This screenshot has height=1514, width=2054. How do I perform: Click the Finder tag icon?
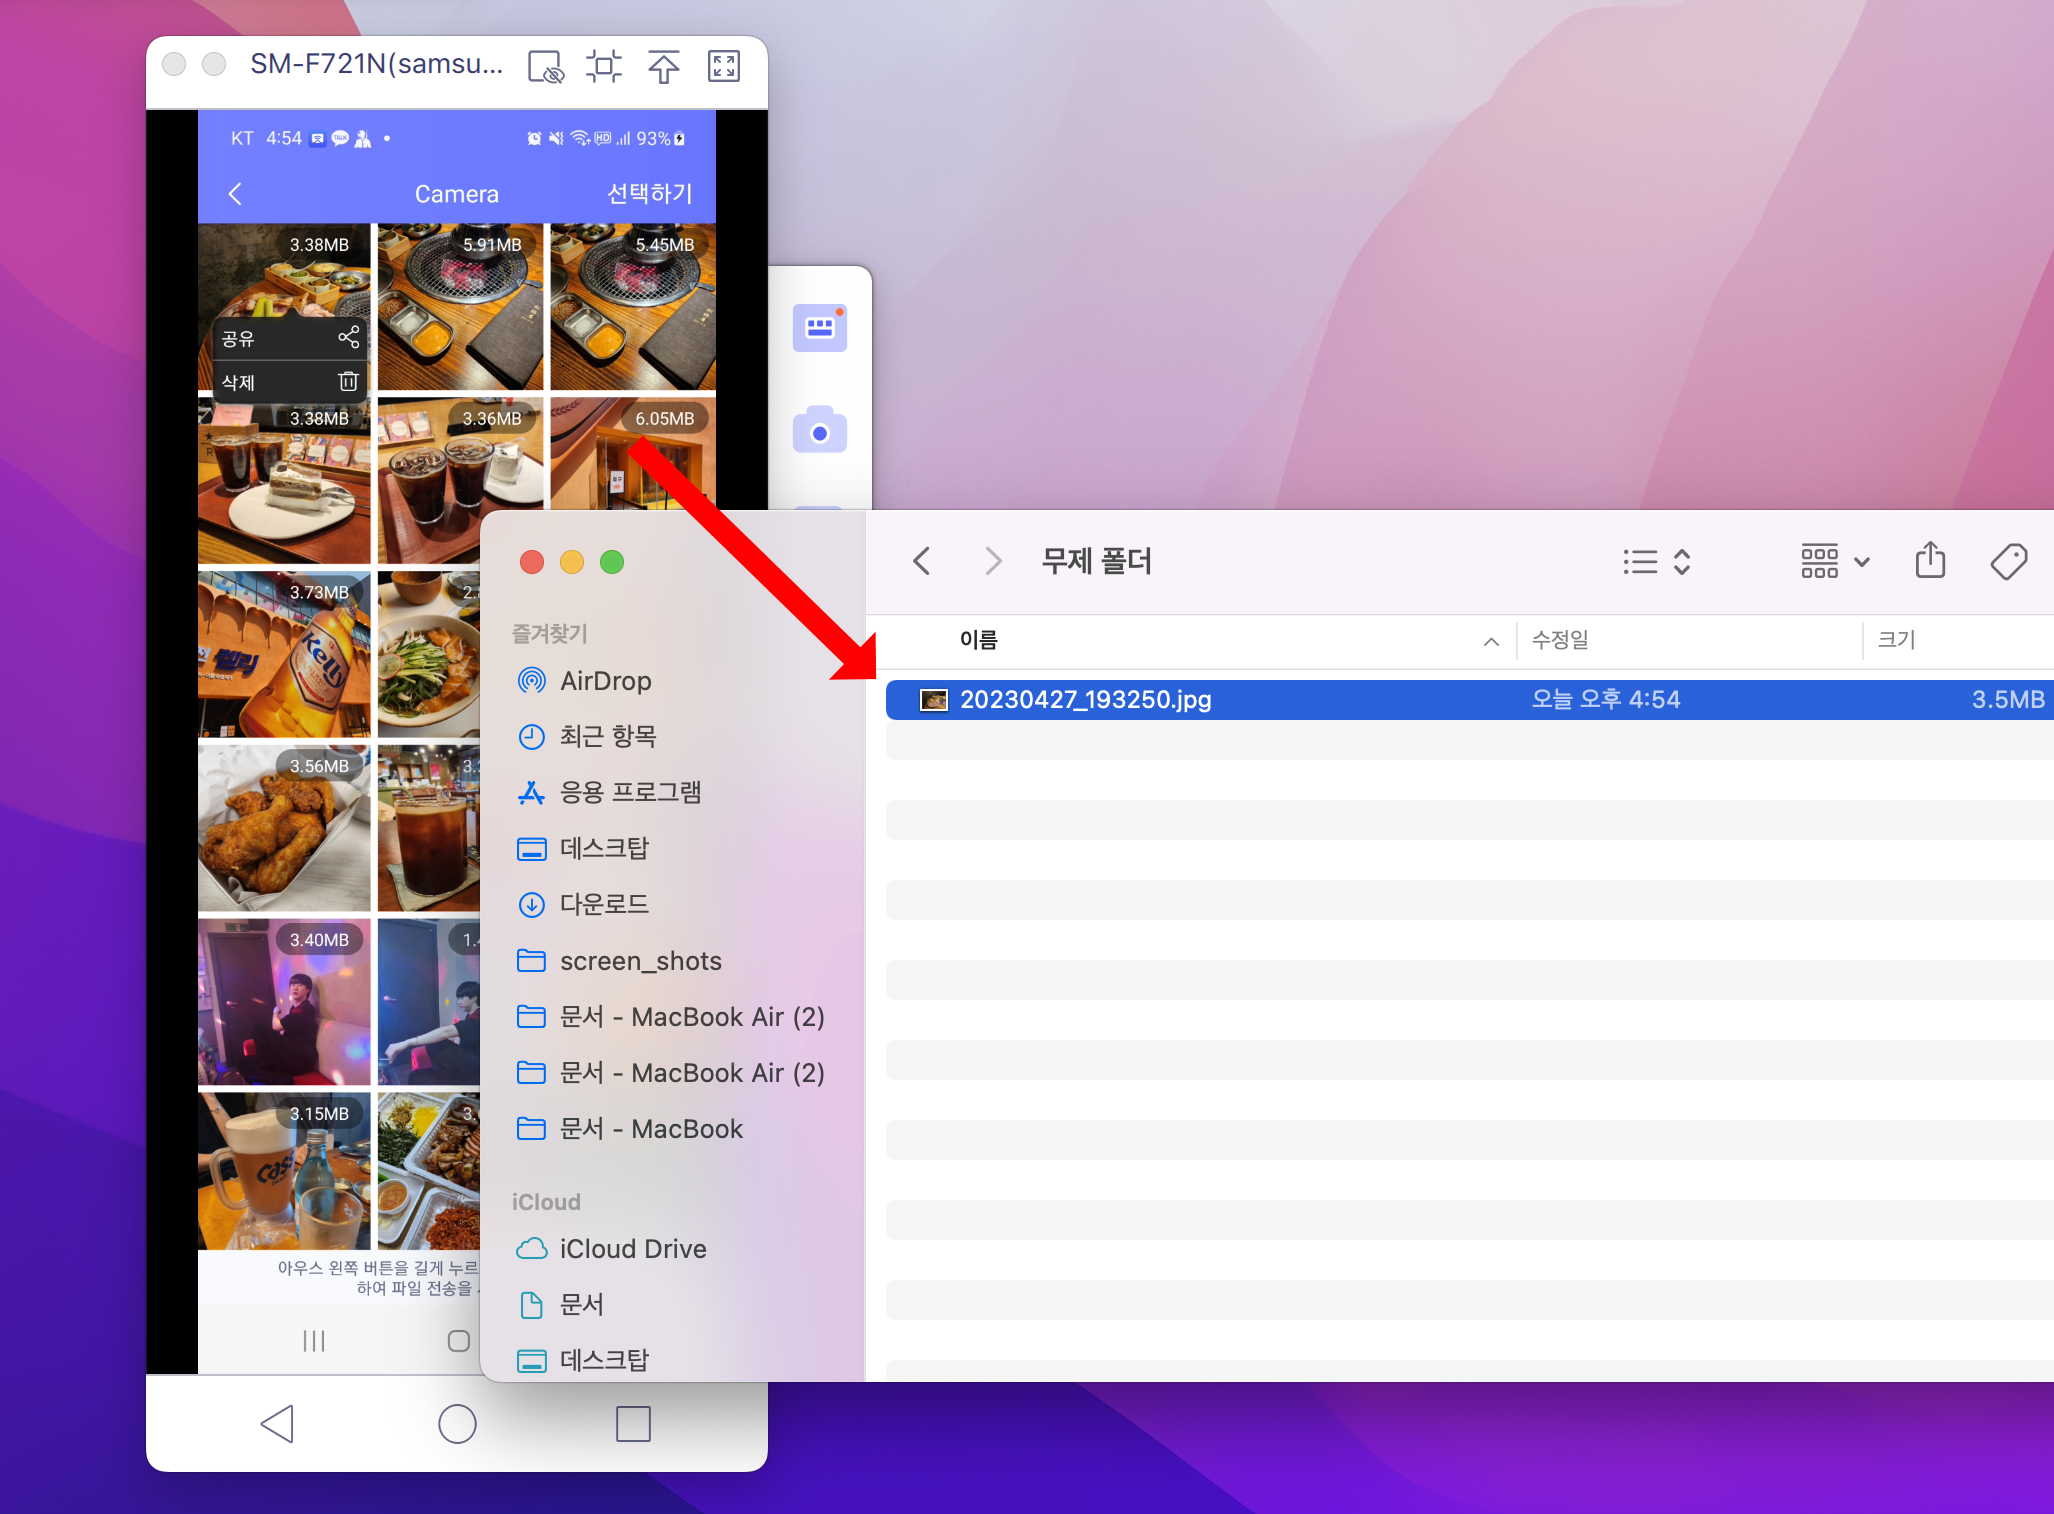(x=2008, y=561)
